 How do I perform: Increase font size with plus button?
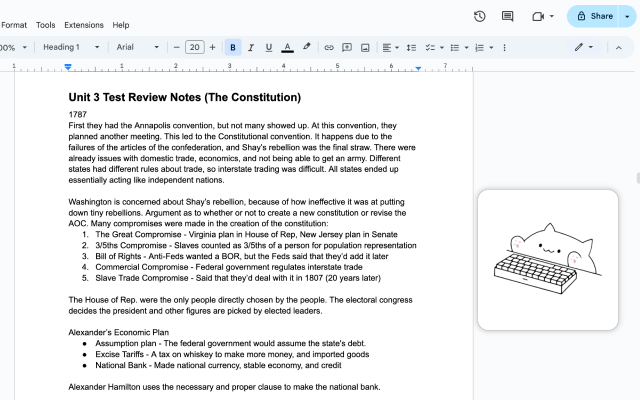[x=212, y=47]
